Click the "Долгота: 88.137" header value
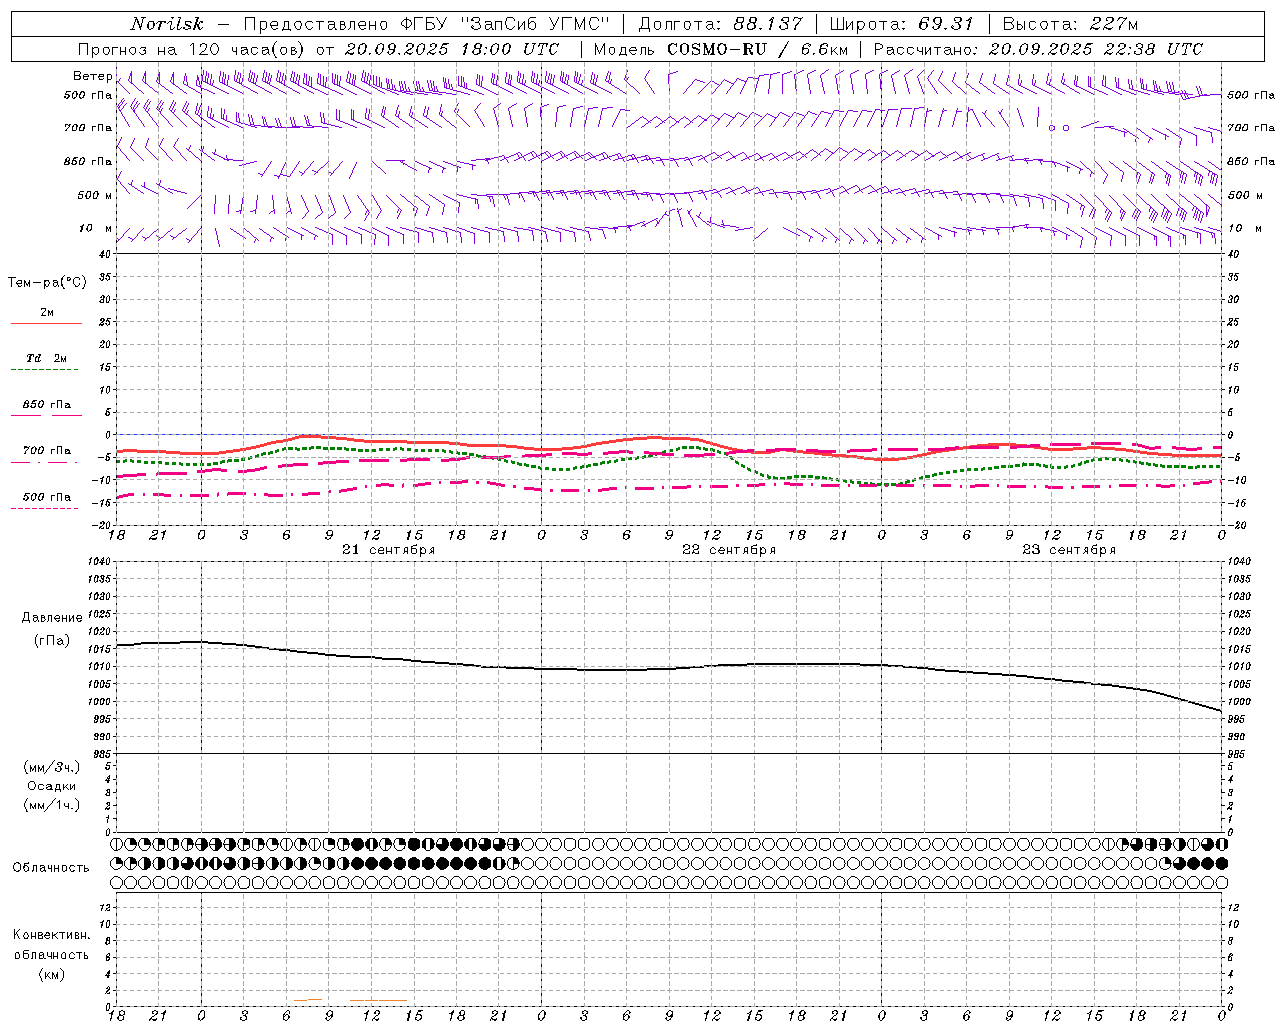1280x1024 pixels. pos(720,24)
